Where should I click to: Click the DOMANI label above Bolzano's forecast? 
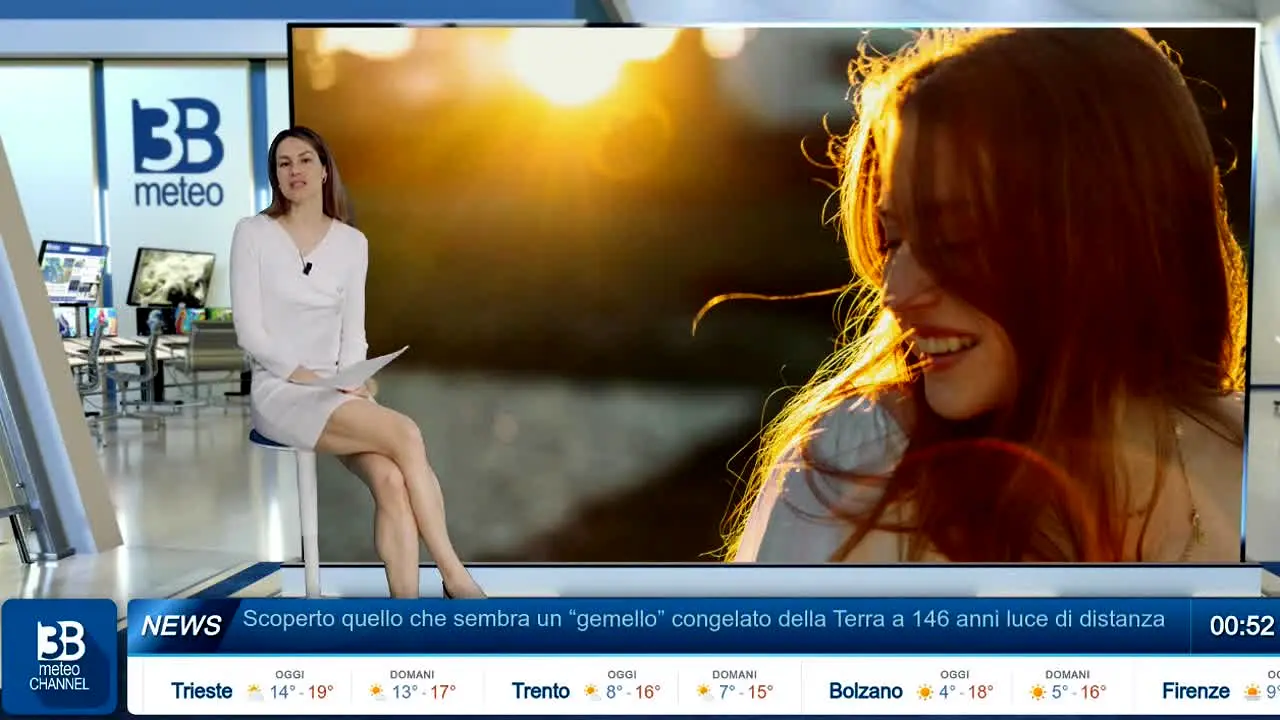tap(1068, 675)
